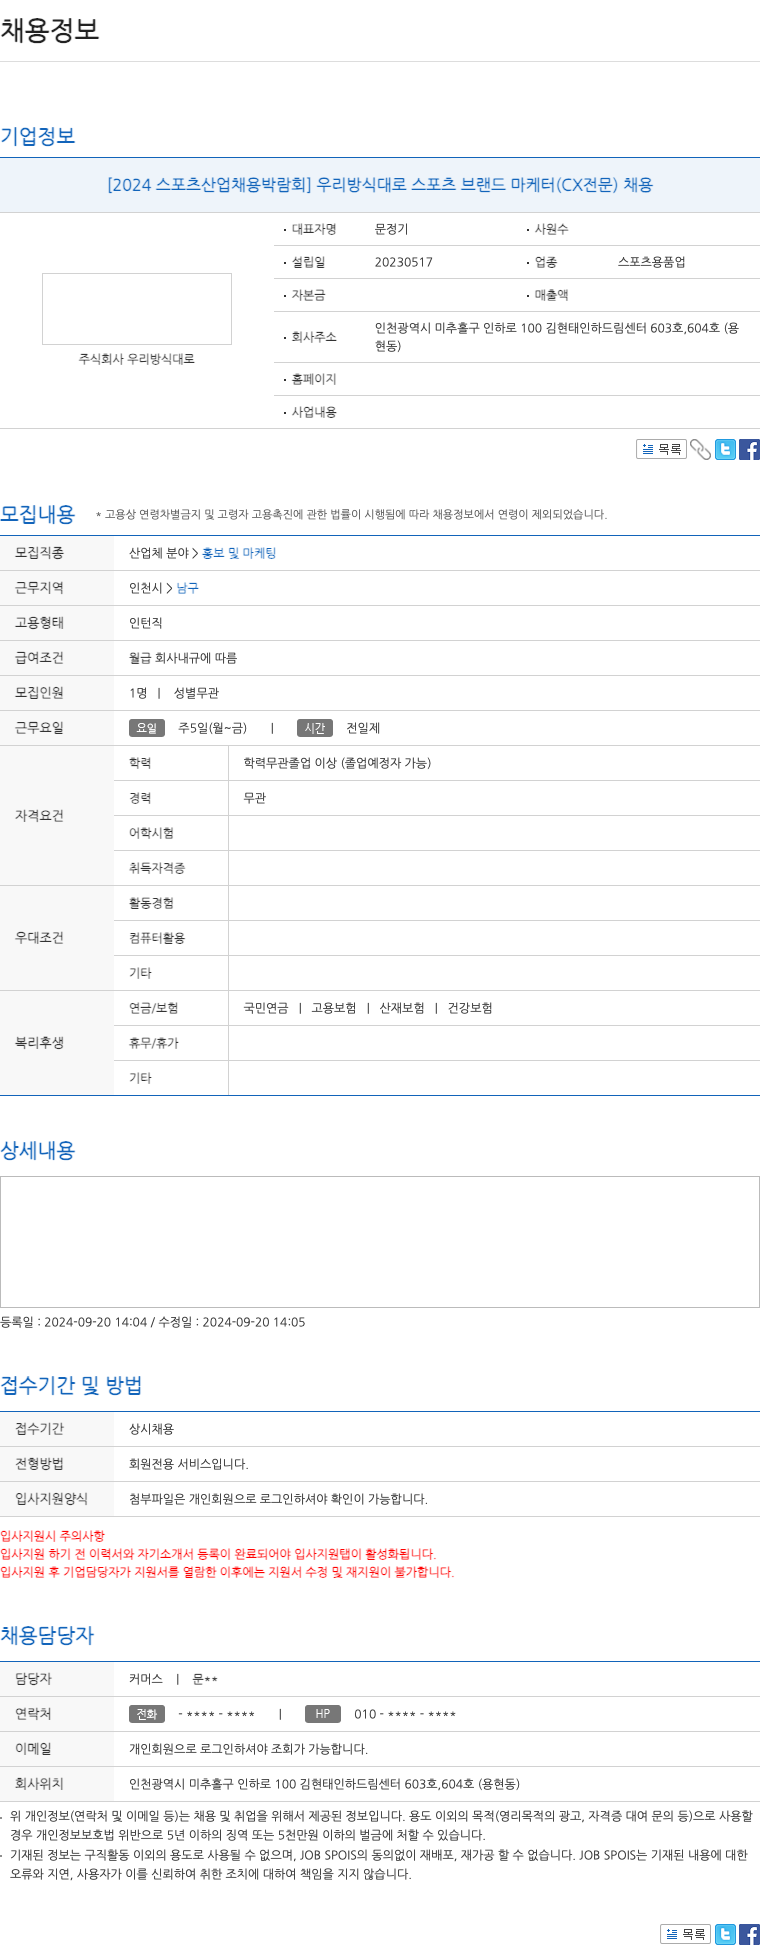Select the 성별무관 text in 모집인원 row
The width and height of the screenshot is (760, 1945).
point(196,693)
